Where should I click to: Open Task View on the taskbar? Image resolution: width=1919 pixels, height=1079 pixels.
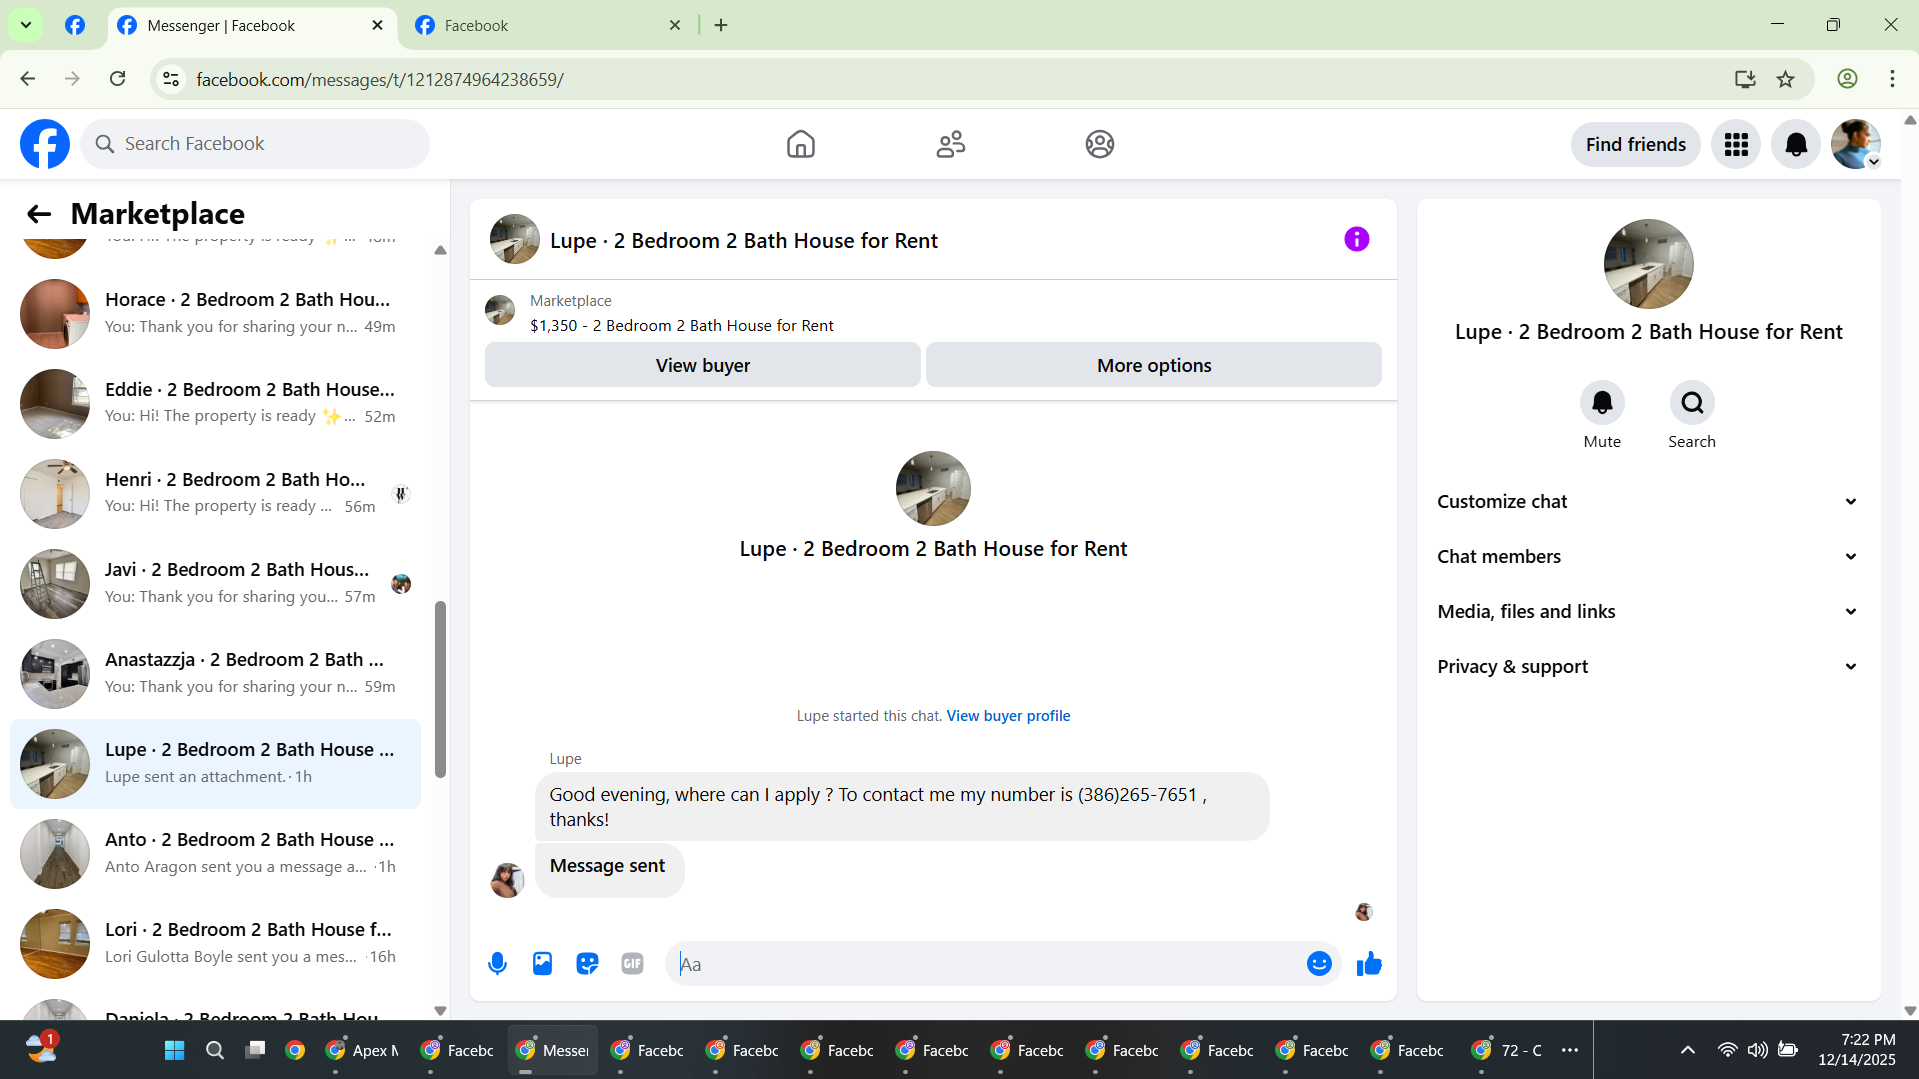click(x=255, y=1050)
